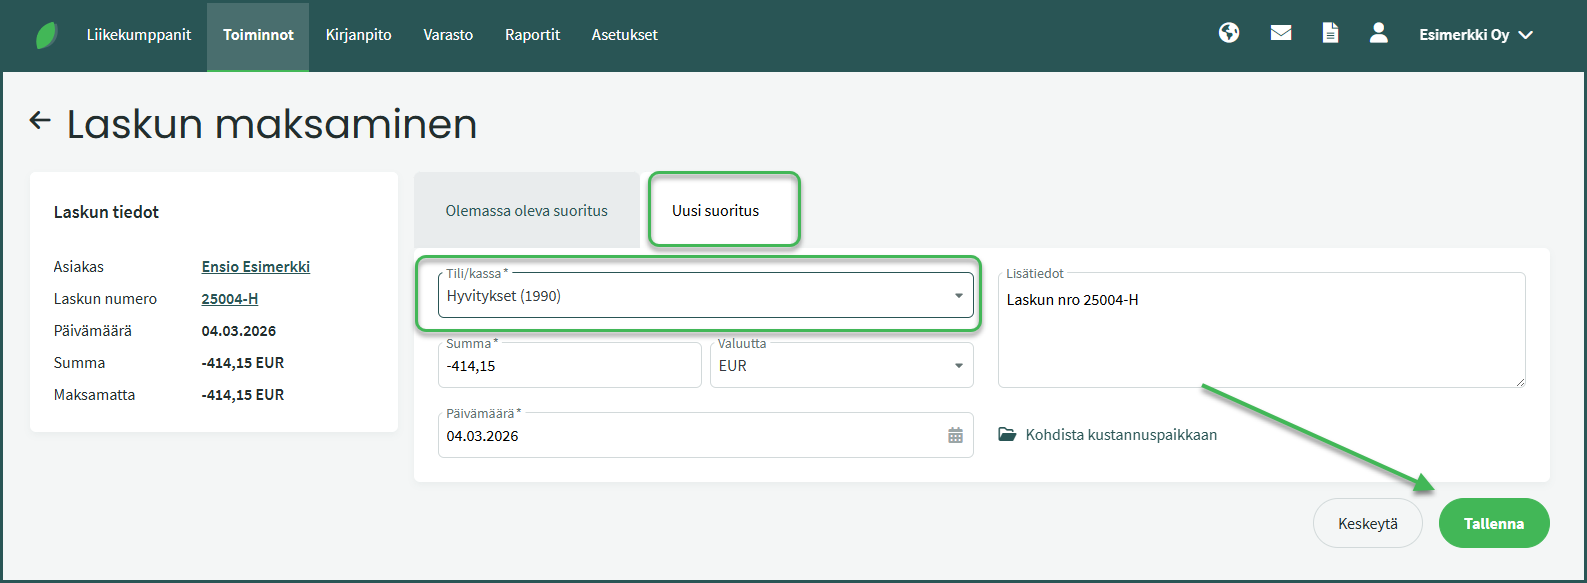Open the user profile icon
This screenshot has width=1587, height=583.
tap(1378, 33)
